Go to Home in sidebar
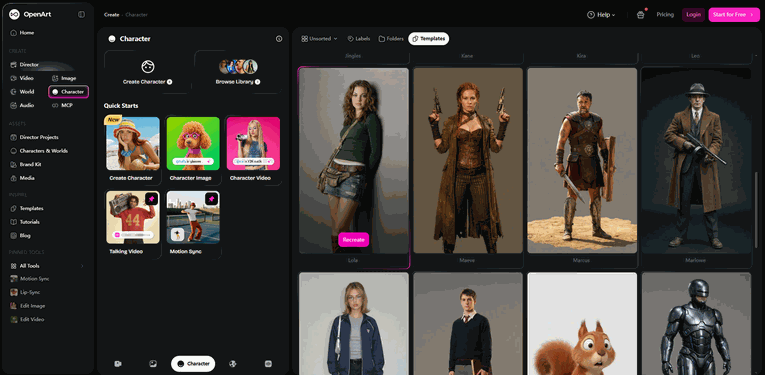The width and height of the screenshot is (765, 375). [x=22, y=33]
